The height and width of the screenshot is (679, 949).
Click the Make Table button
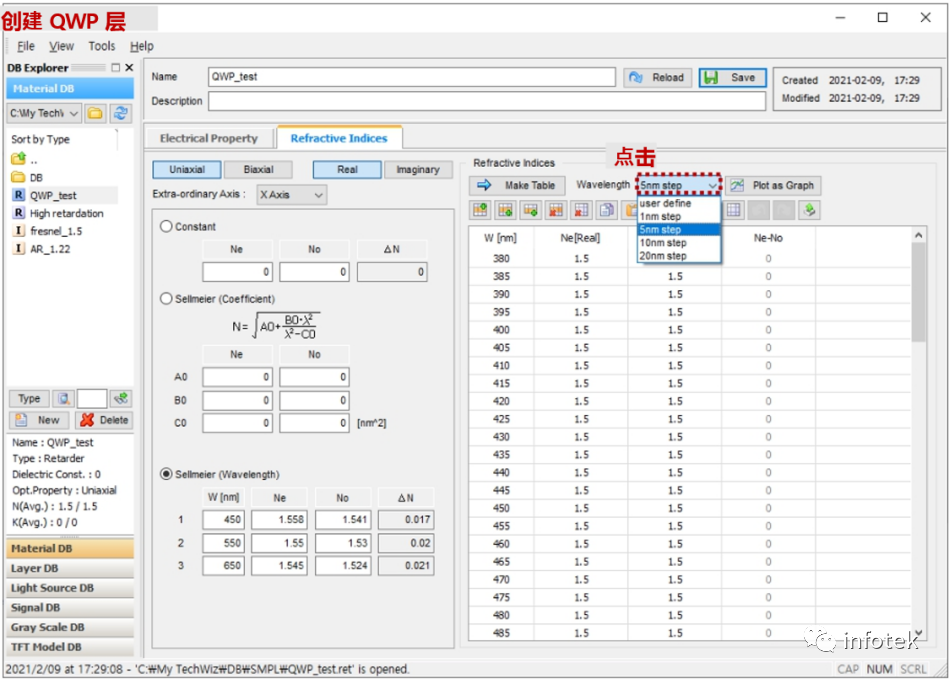517,185
